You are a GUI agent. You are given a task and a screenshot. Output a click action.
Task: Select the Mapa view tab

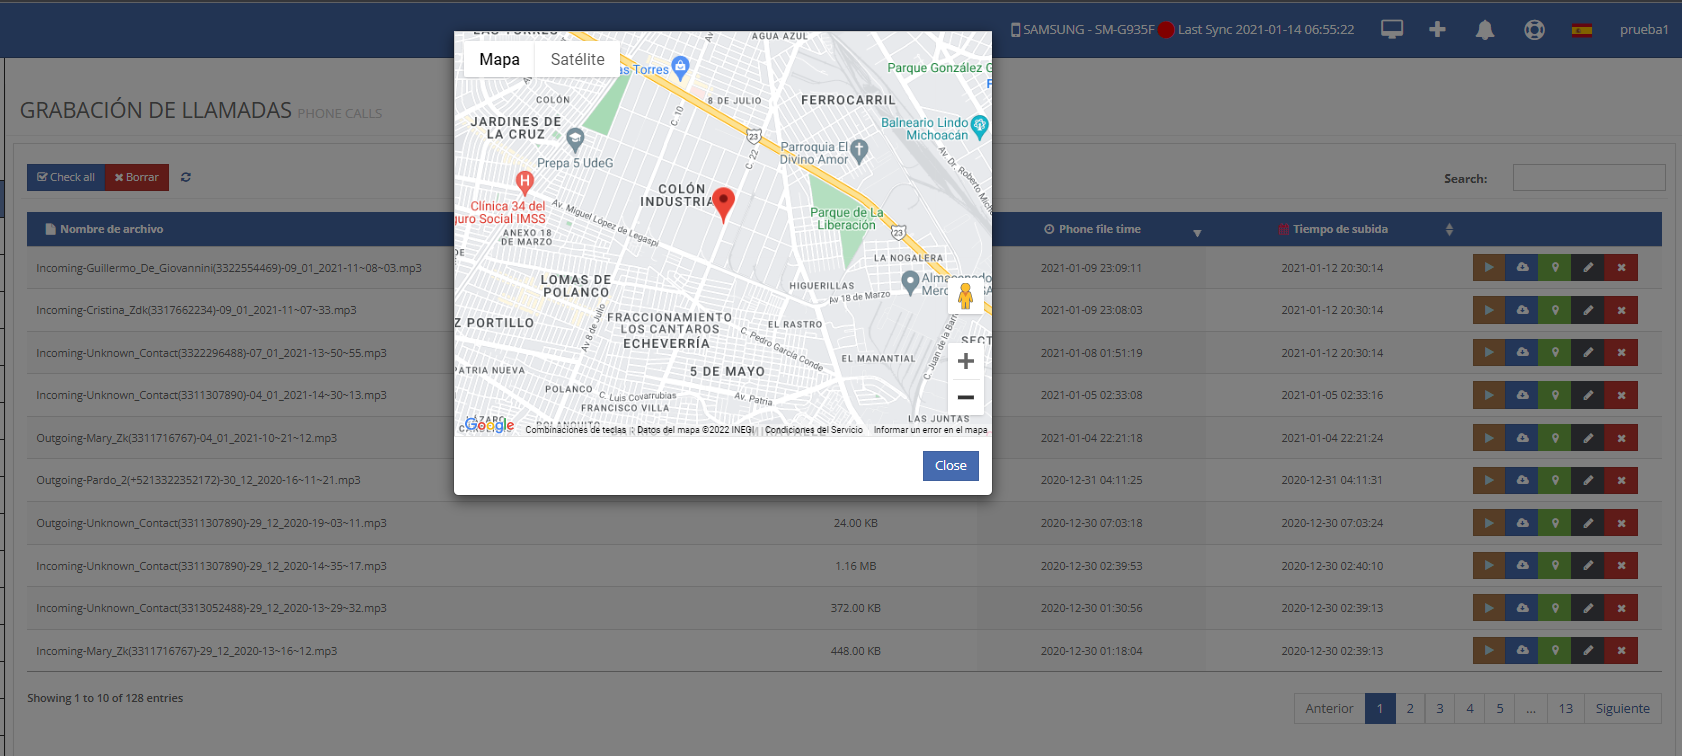[499, 60]
